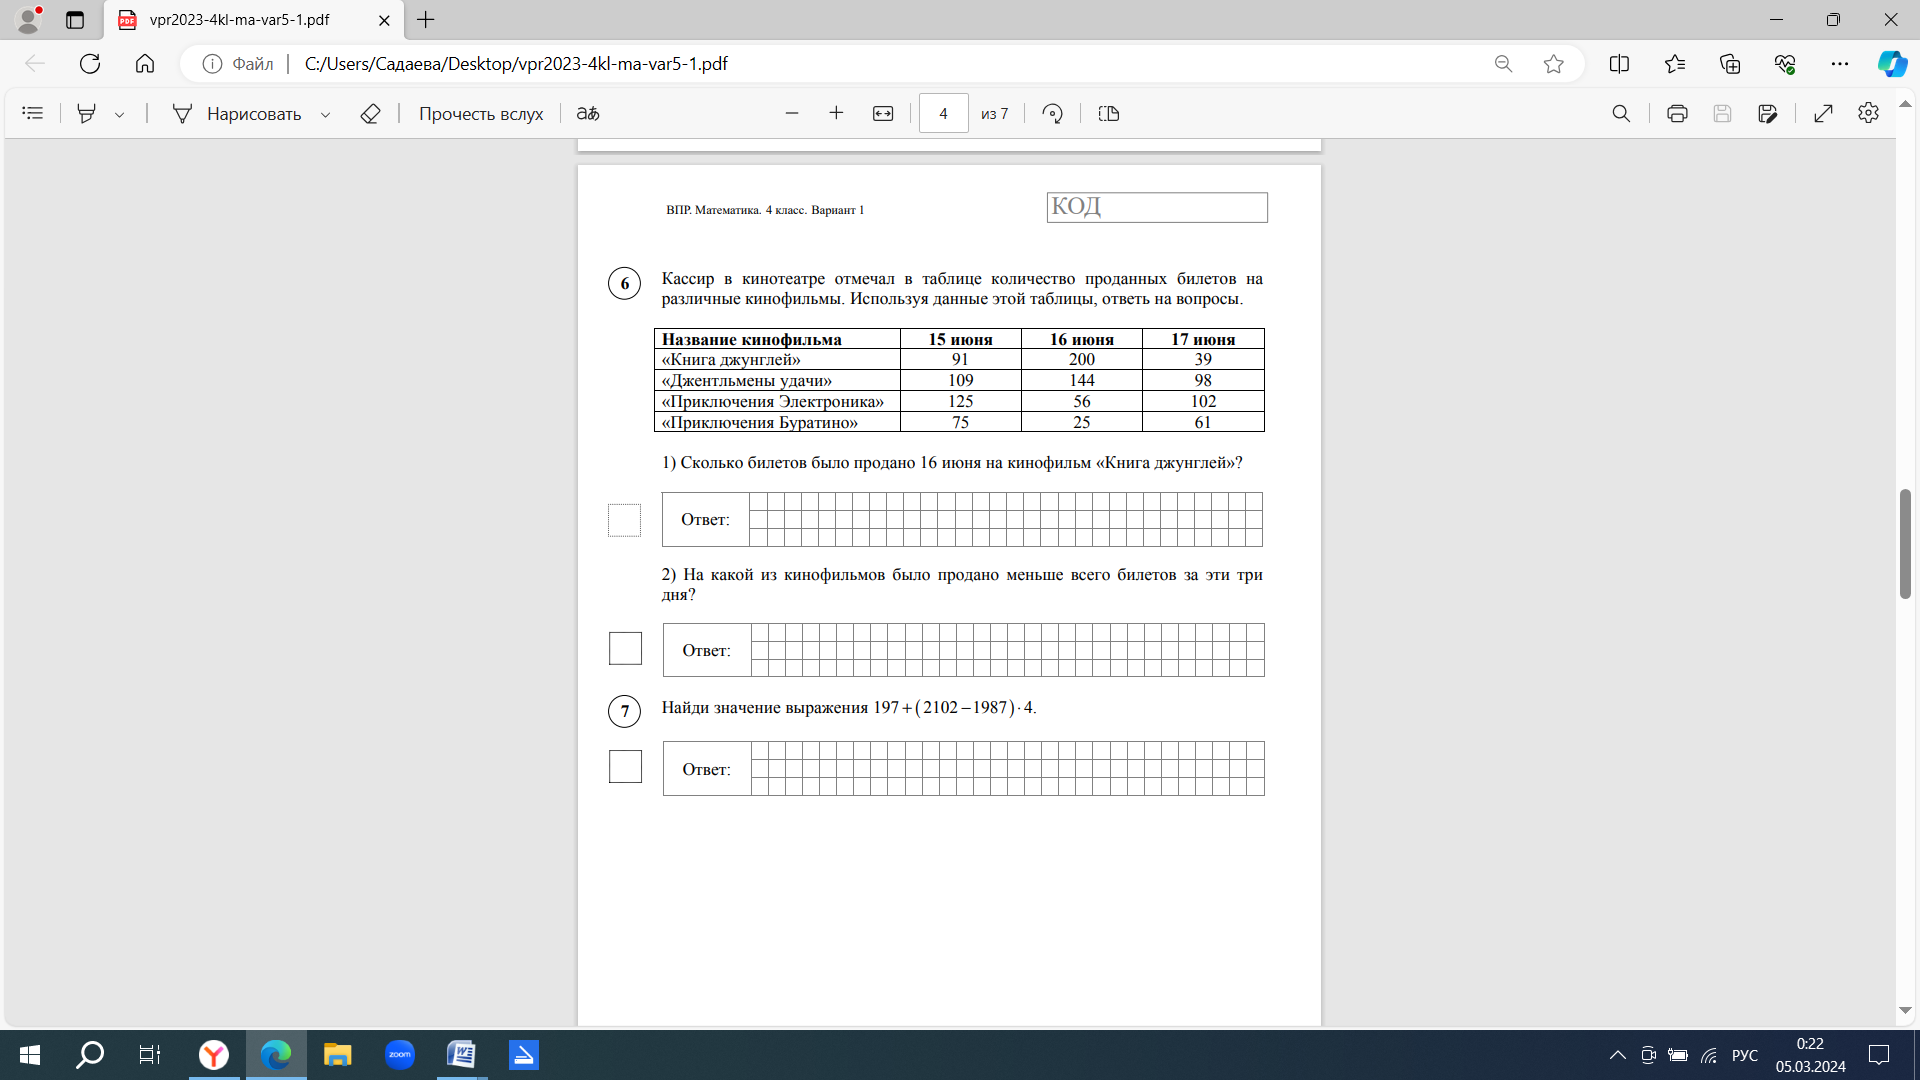This screenshot has width=1920, height=1080.
Task: Enter full screen mode icon
Action: click(1823, 114)
